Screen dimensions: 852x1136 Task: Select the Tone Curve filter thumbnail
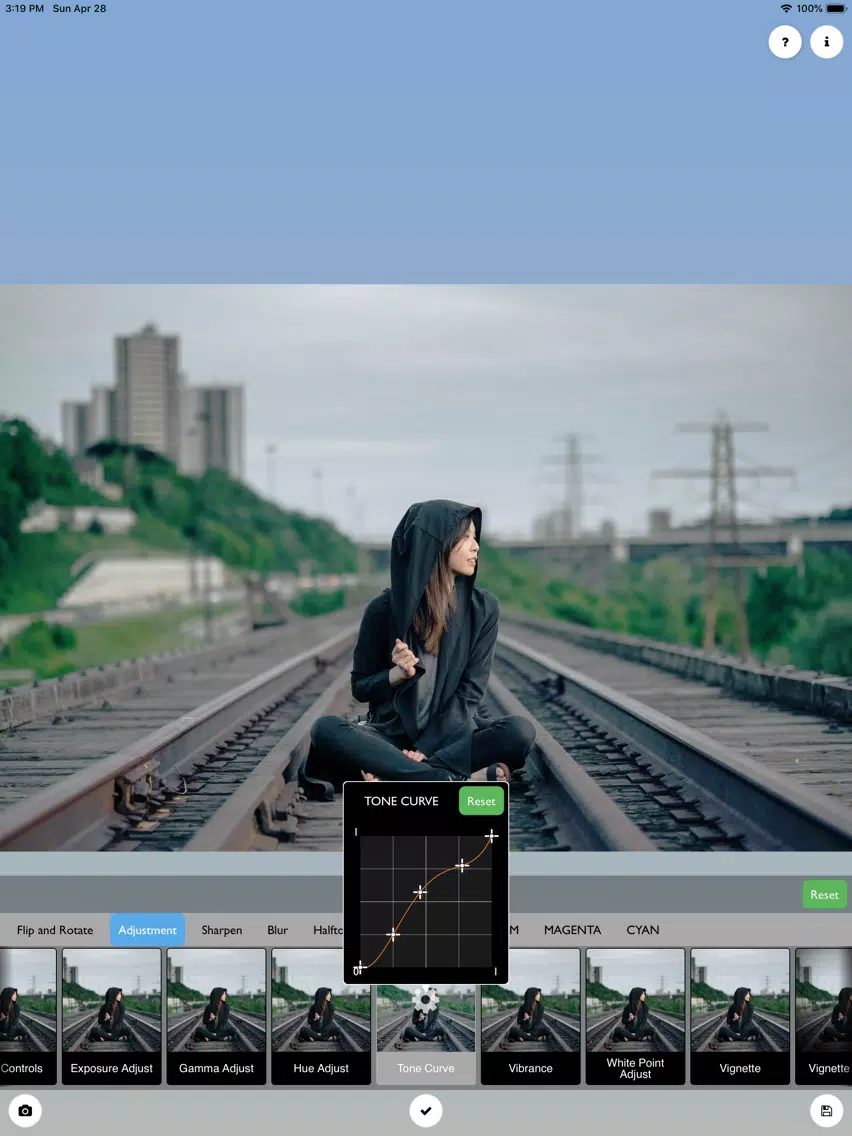426,1035
